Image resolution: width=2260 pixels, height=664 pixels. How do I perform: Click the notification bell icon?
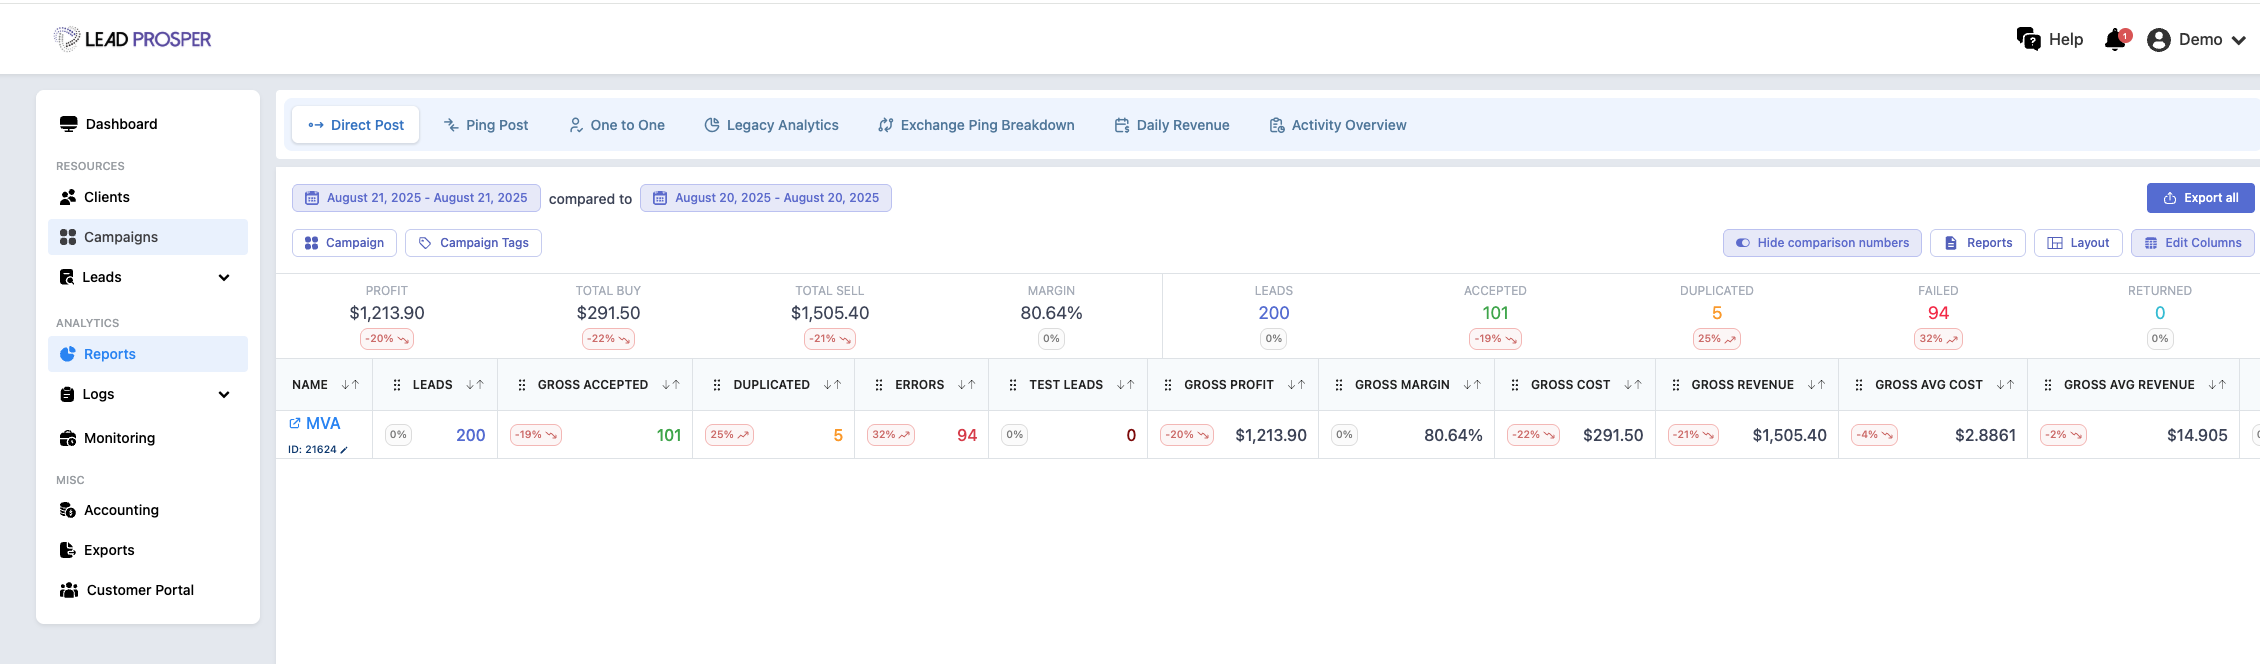point(2115,40)
